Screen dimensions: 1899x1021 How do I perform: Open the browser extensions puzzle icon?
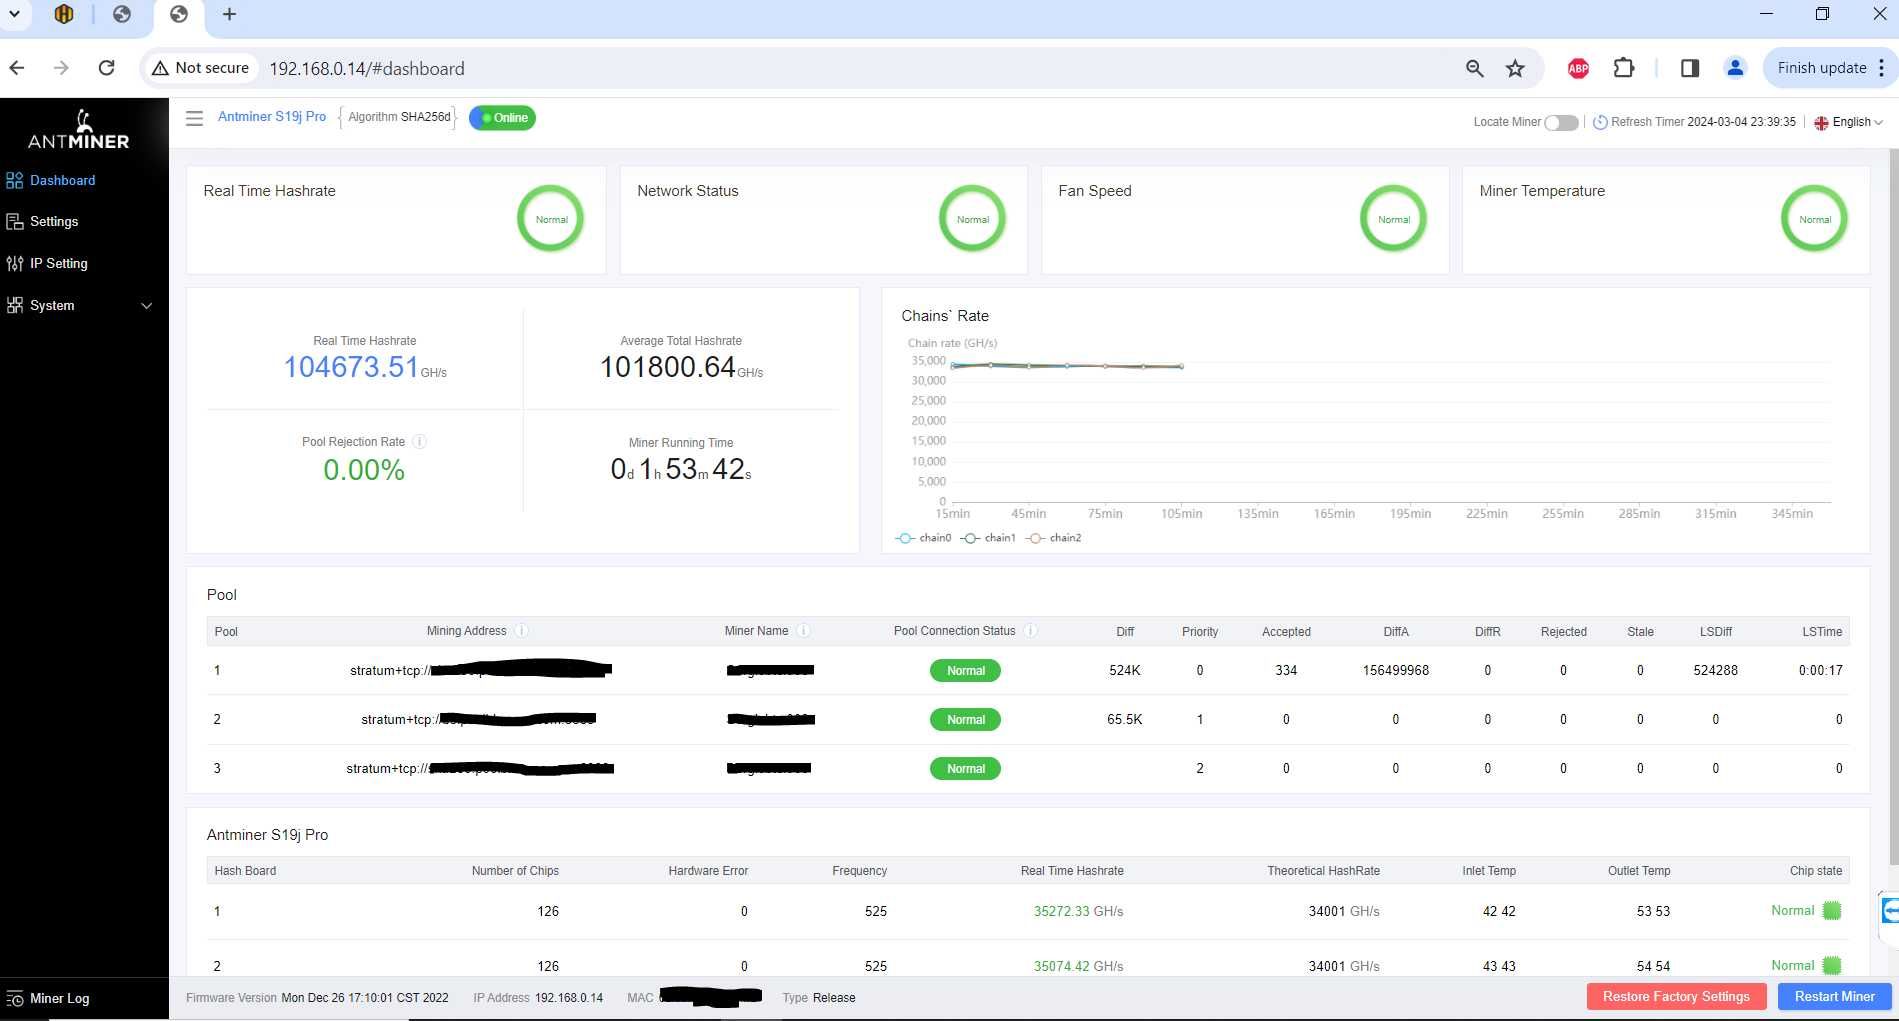[1624, 68]
